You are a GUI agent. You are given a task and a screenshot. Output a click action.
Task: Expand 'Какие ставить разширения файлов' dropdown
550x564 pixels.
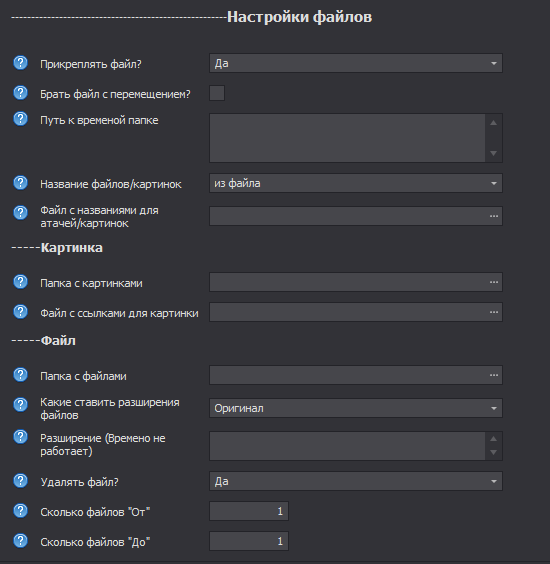click(x=356, y=408)
